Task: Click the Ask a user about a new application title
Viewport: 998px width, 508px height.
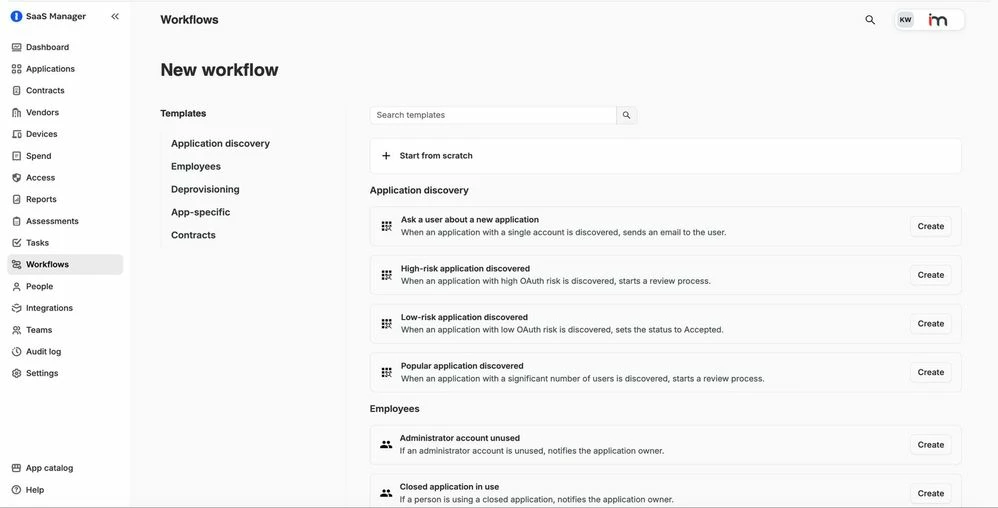Action: tap(470, 220)
